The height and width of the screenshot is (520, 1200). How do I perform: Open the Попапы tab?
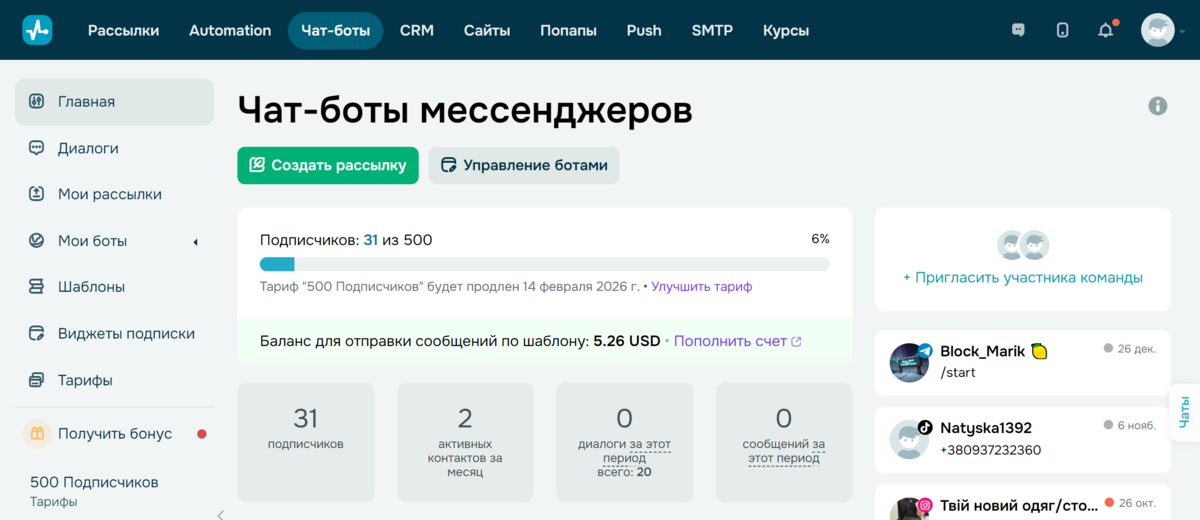(568, 30)
